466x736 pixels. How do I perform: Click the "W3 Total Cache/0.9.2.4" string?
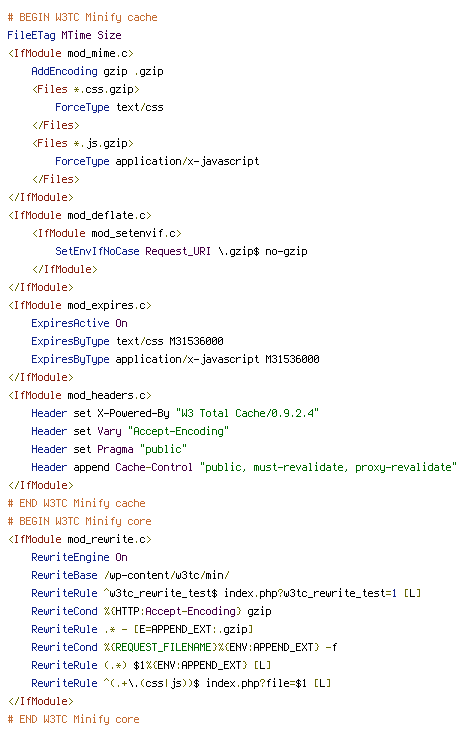pos(247,414)
